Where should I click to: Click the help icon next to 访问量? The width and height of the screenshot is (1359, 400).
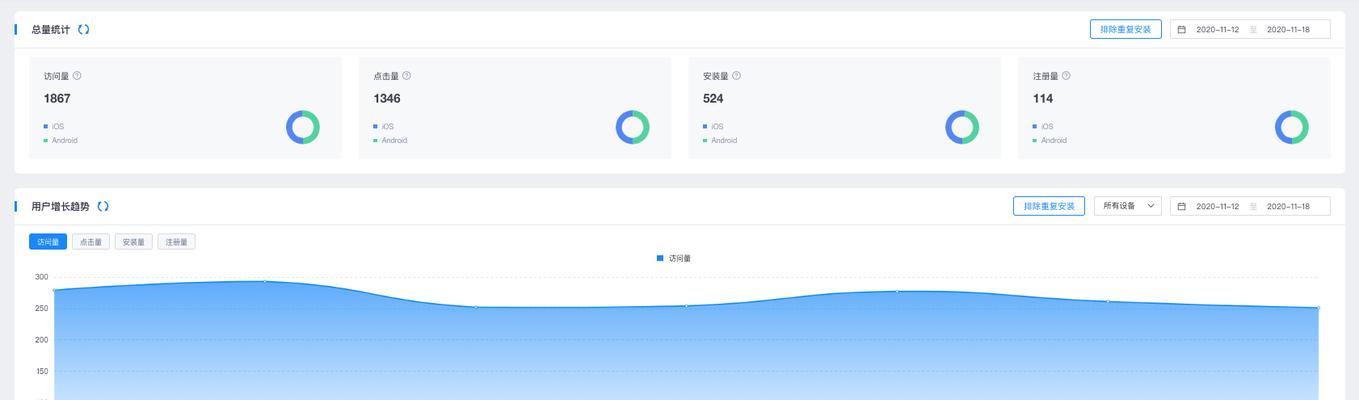click(x=77, y=76)
